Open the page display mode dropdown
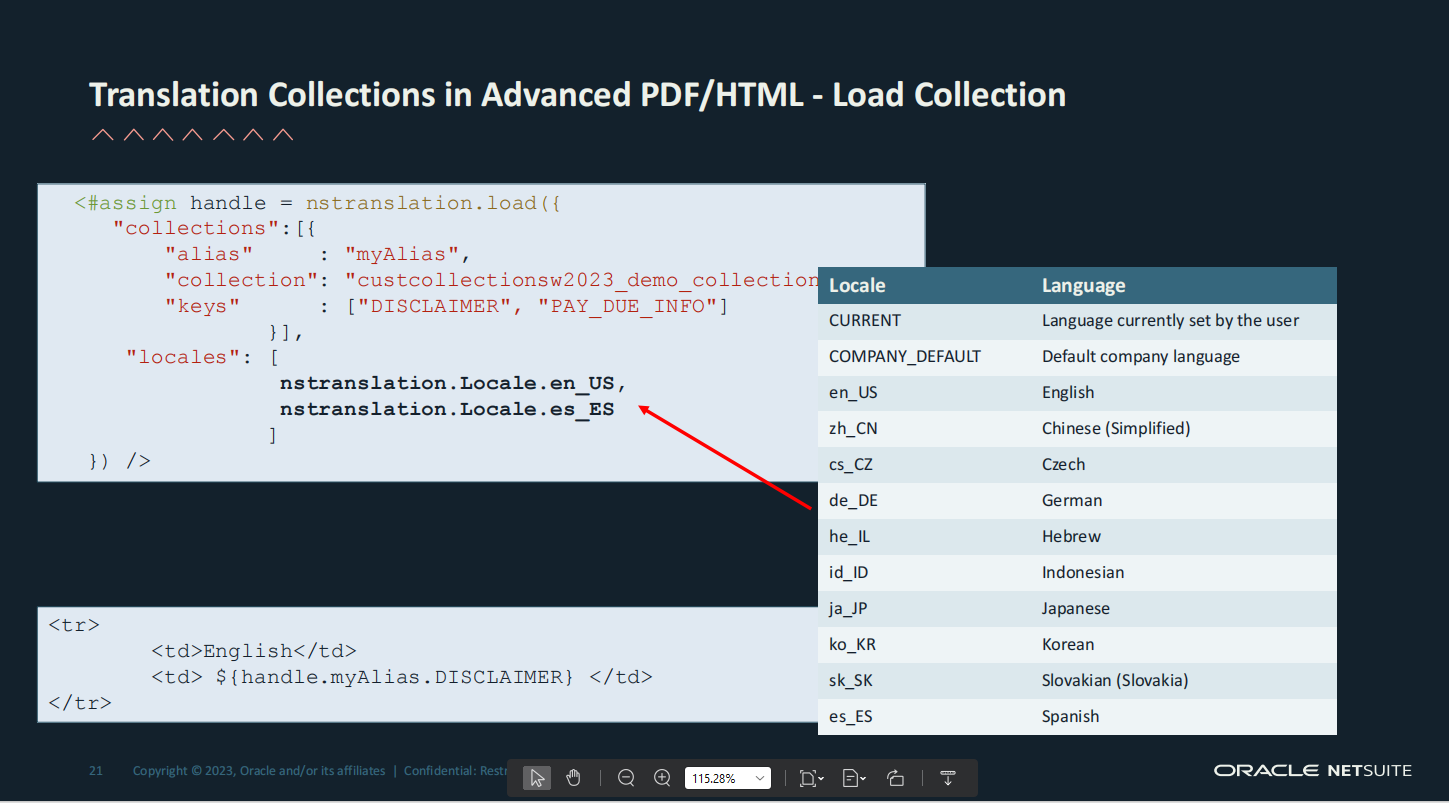1449x803 pixels. coord(853,778)
